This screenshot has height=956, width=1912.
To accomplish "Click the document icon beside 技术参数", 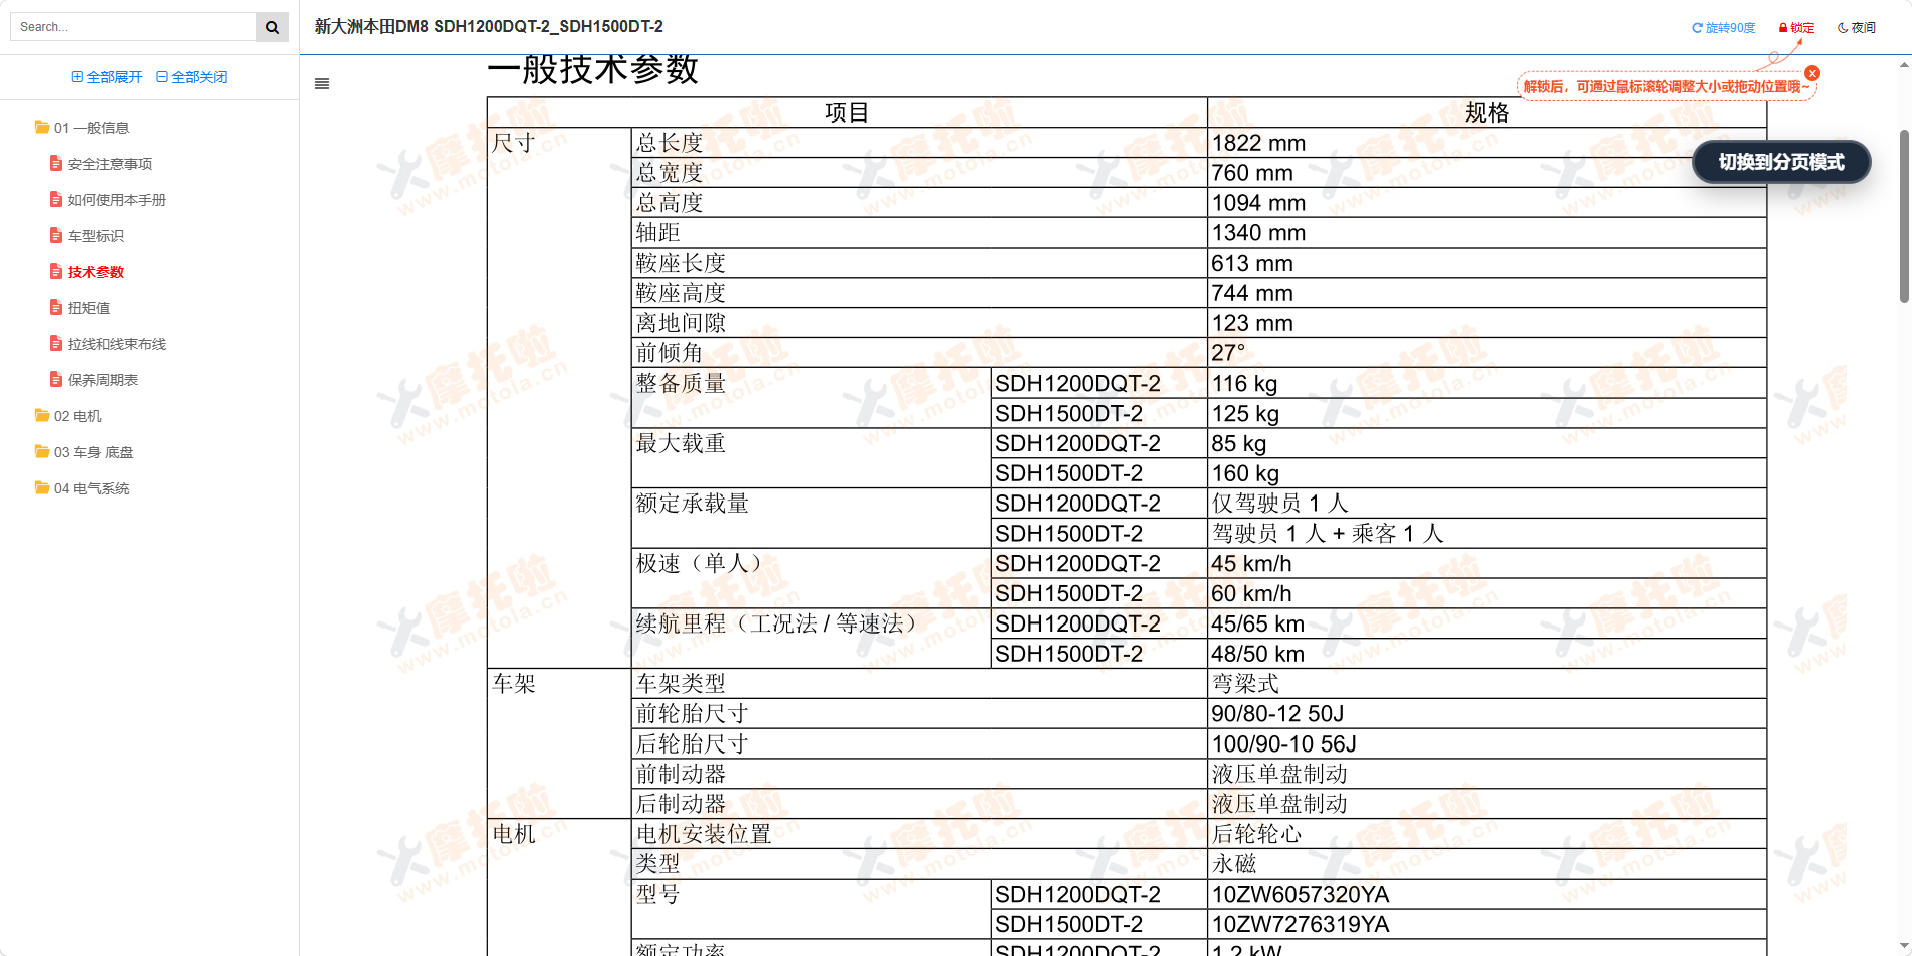I will click(x=55, y=271).
